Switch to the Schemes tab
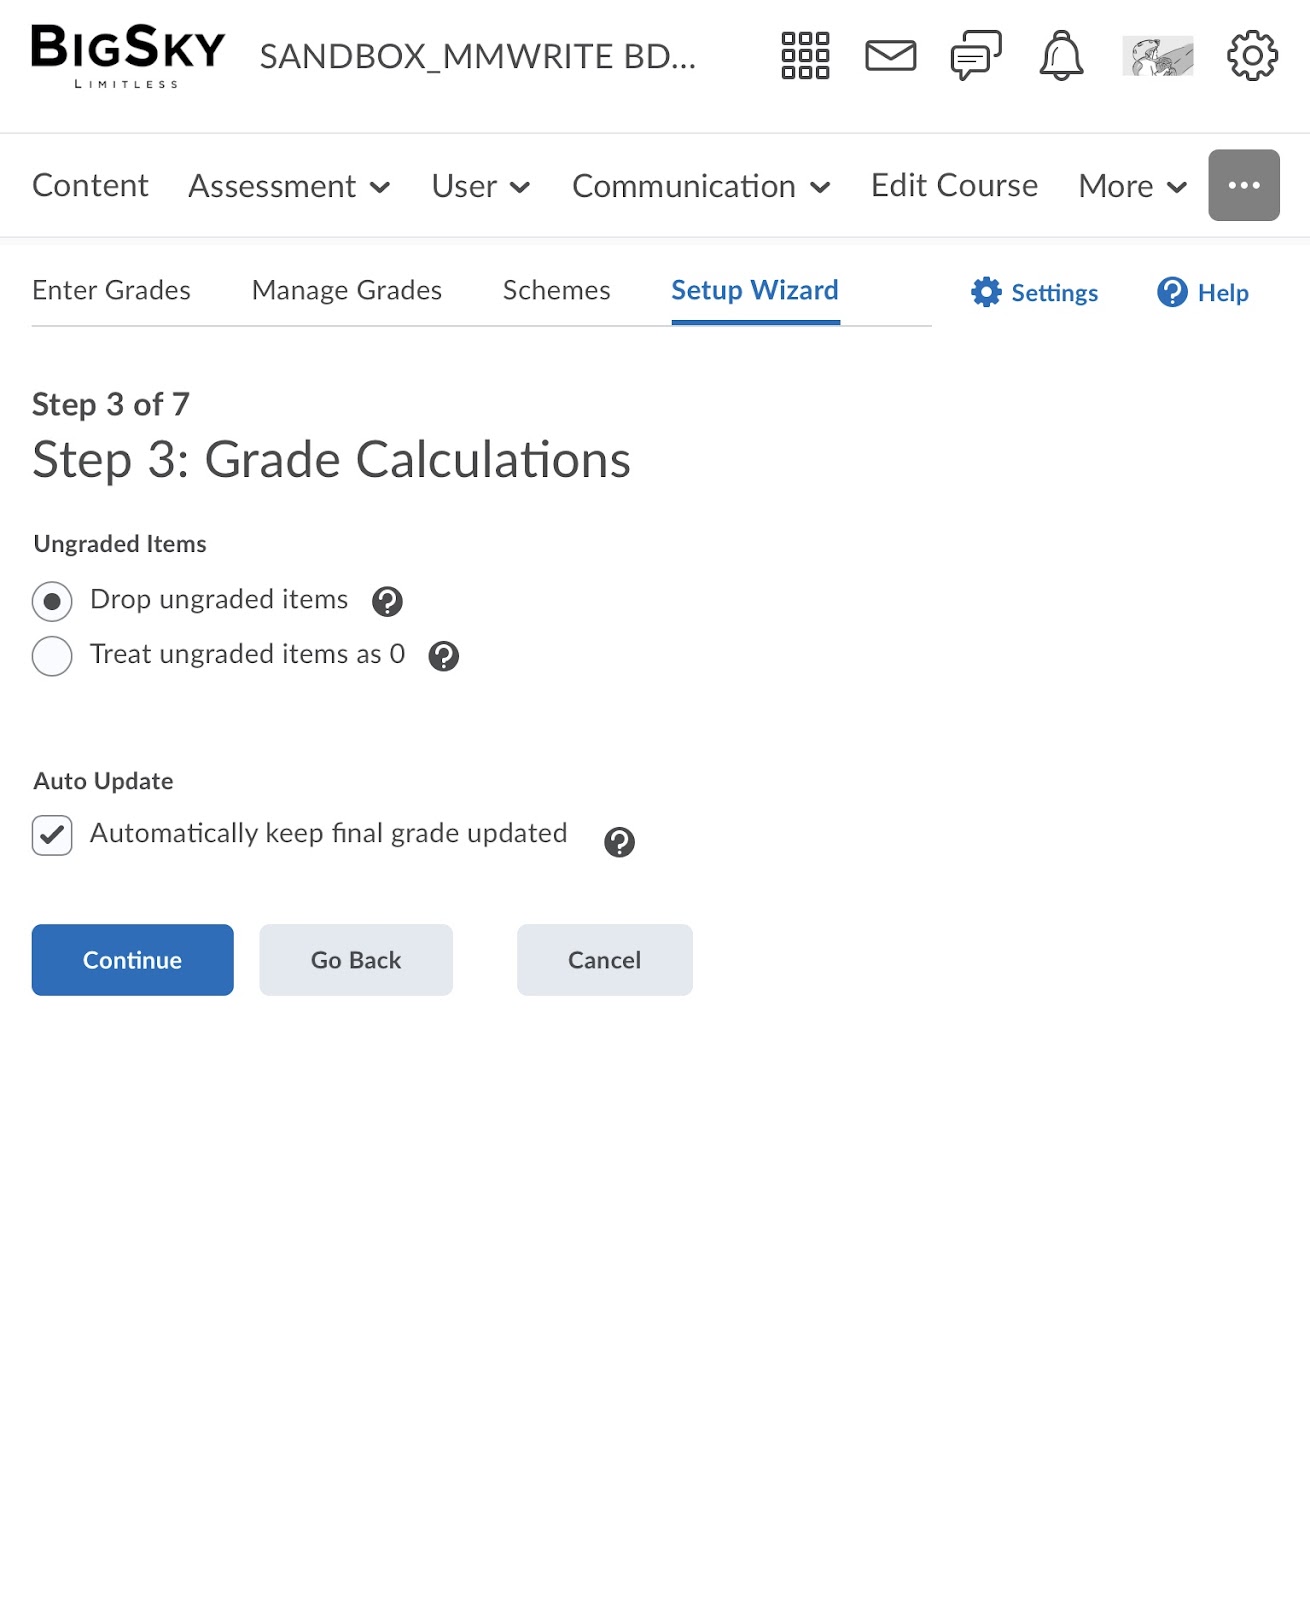Viewport: 1310px width, 1600px height. 556,290
